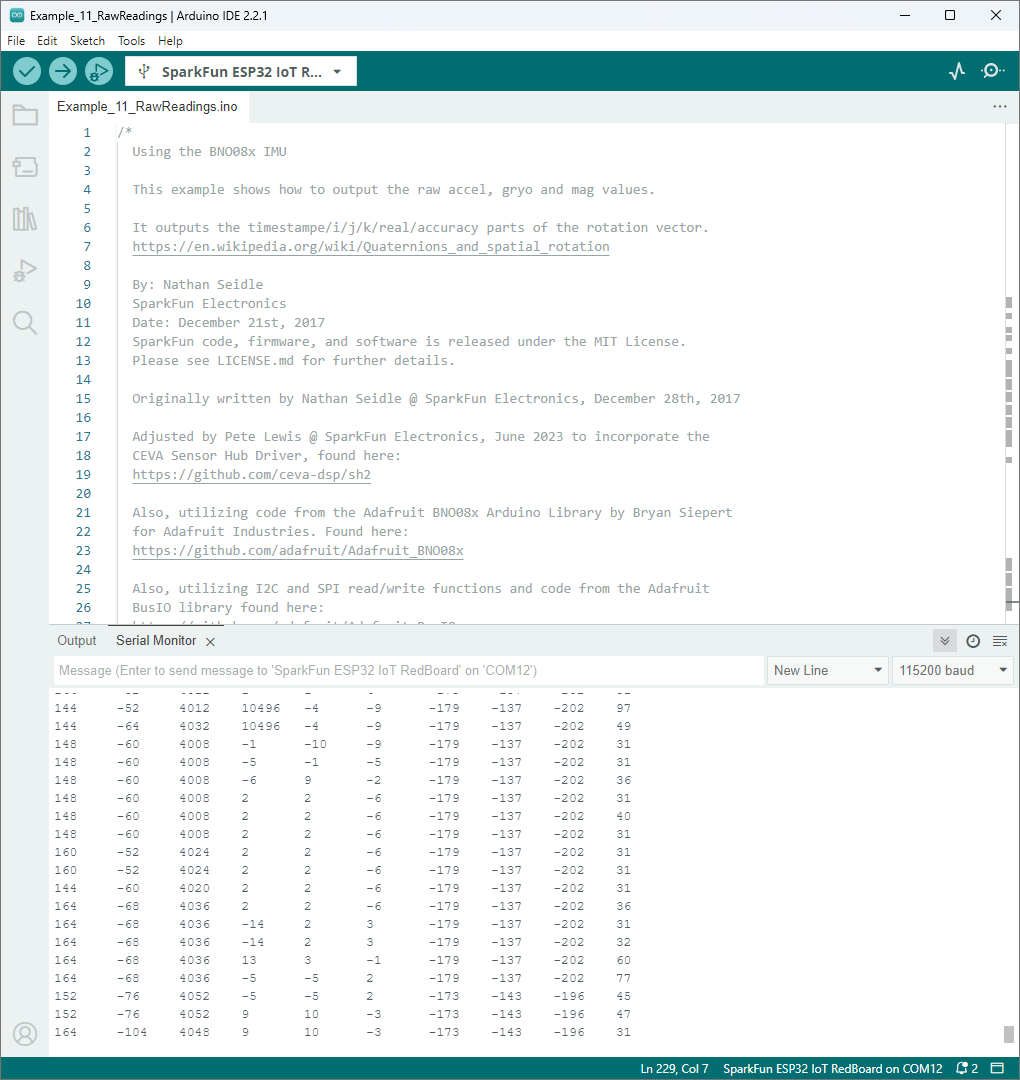Open the github ceva-dsp/sh2 link
Viewport: 1020px width, 1080px height.
click(x=251, y=475)
